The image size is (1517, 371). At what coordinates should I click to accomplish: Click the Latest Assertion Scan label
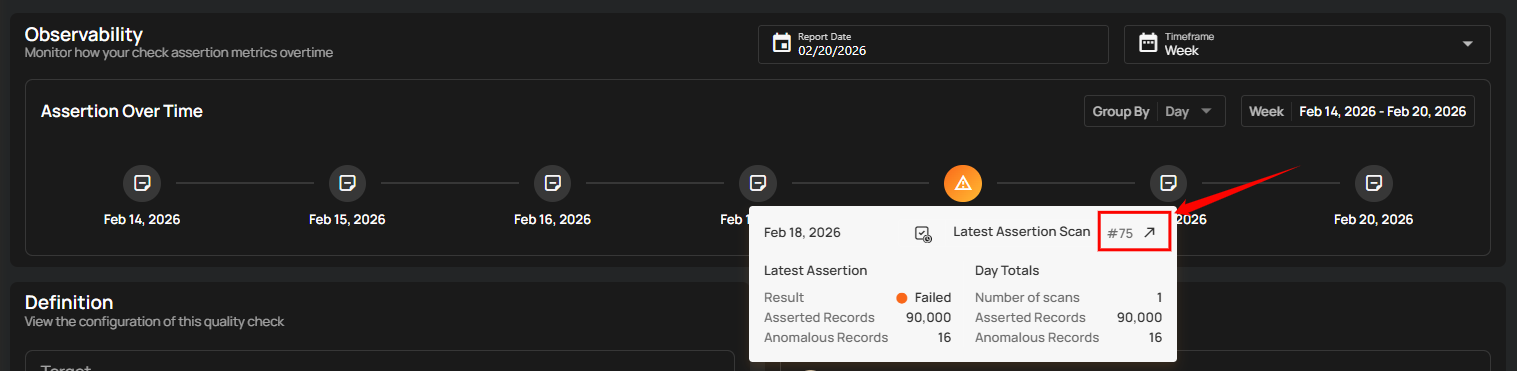point(1021,231)
